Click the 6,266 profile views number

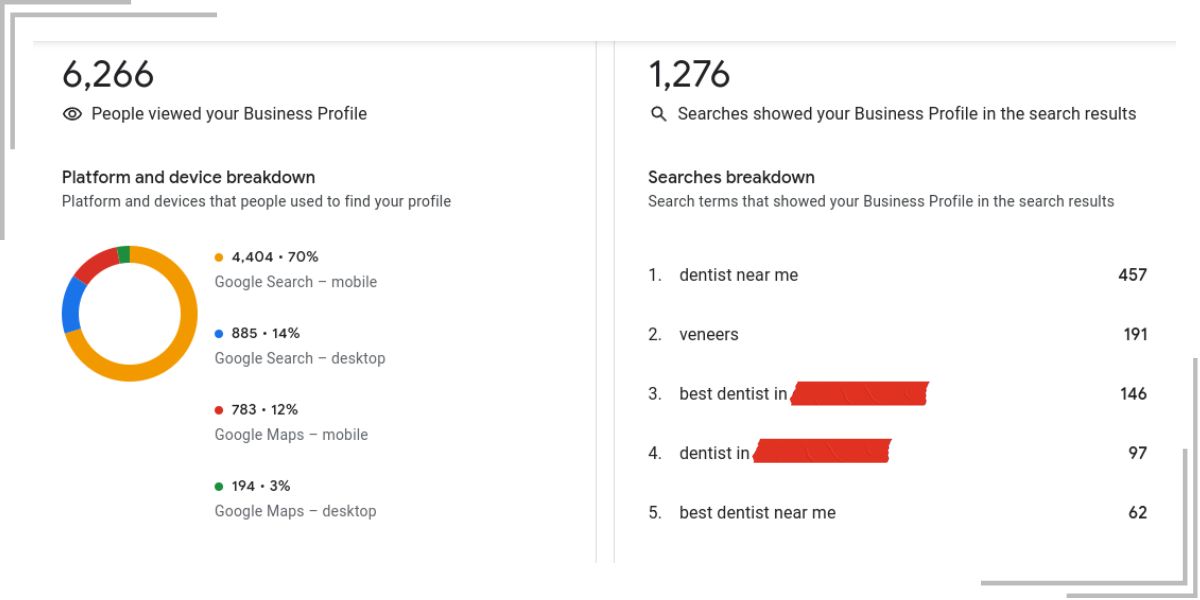[x=108, y=75]
